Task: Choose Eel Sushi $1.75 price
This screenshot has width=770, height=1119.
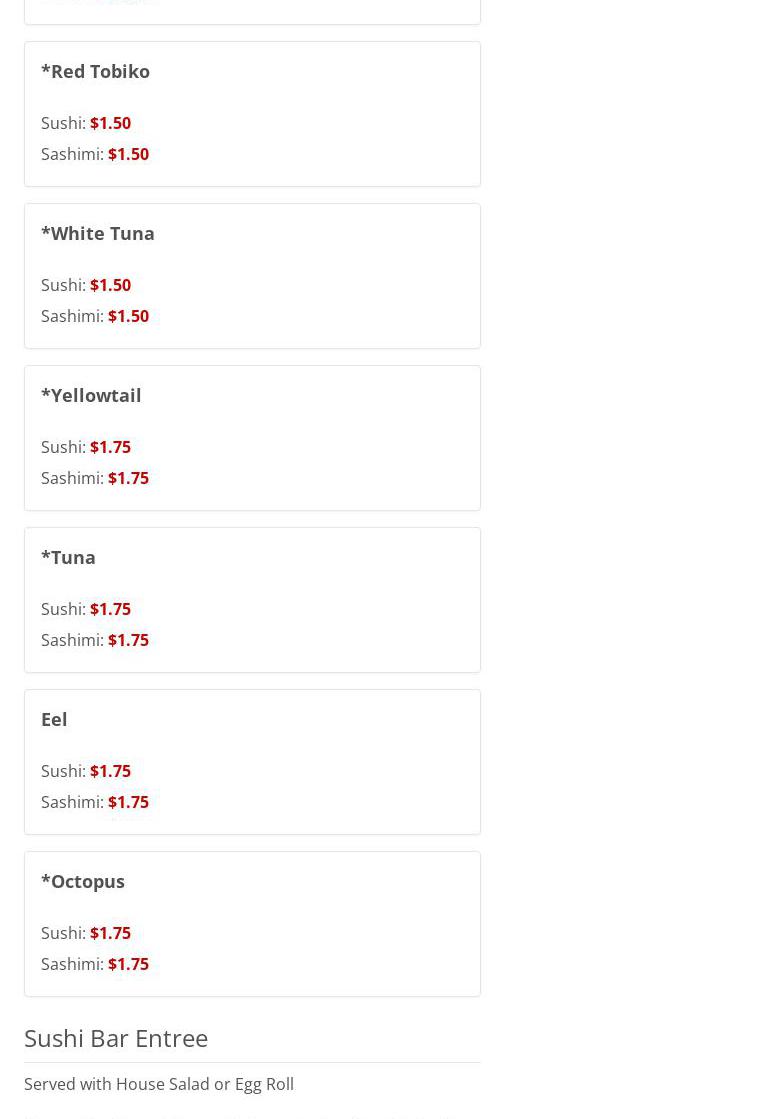Action: [110, 771]
